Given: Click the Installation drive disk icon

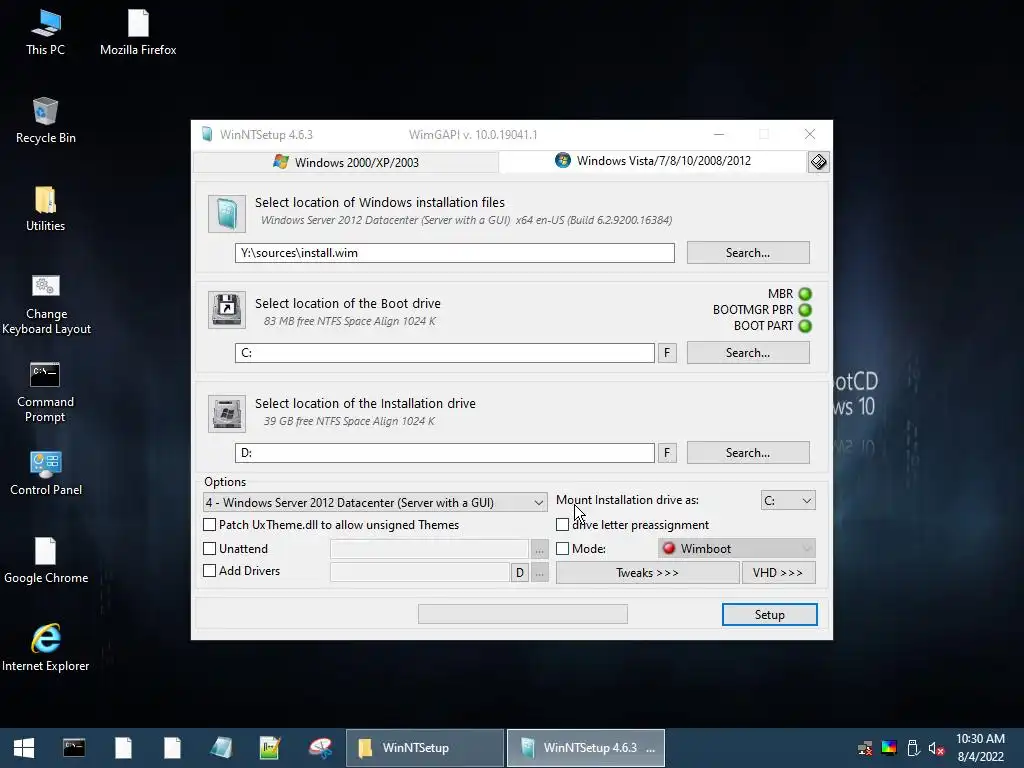Looking at the screenshot, I should [227, 413].
